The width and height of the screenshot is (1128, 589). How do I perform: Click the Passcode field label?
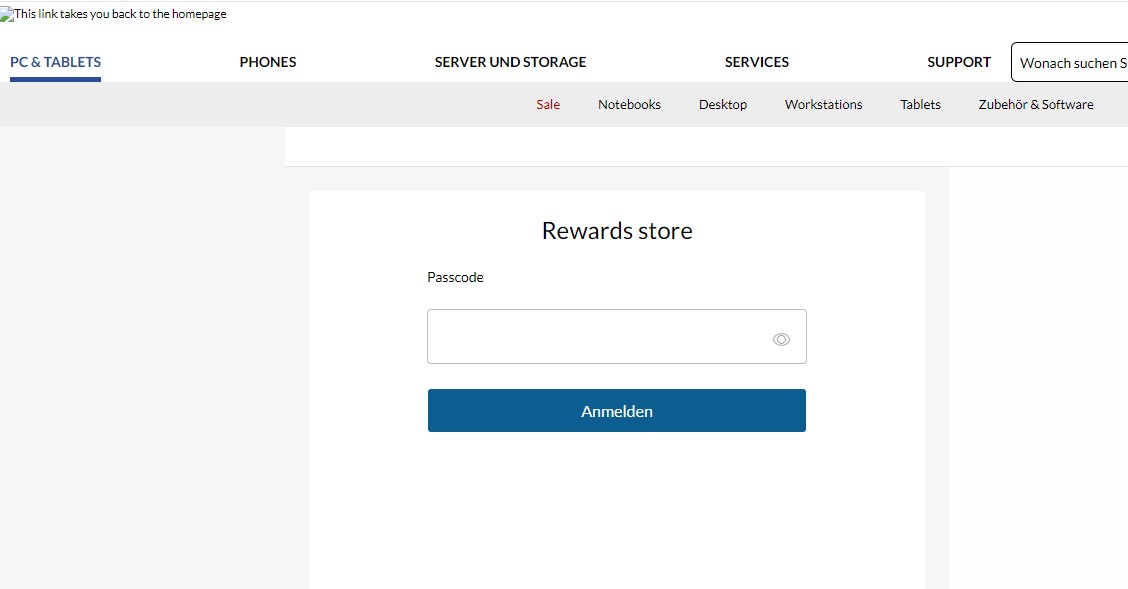(455, 277)
